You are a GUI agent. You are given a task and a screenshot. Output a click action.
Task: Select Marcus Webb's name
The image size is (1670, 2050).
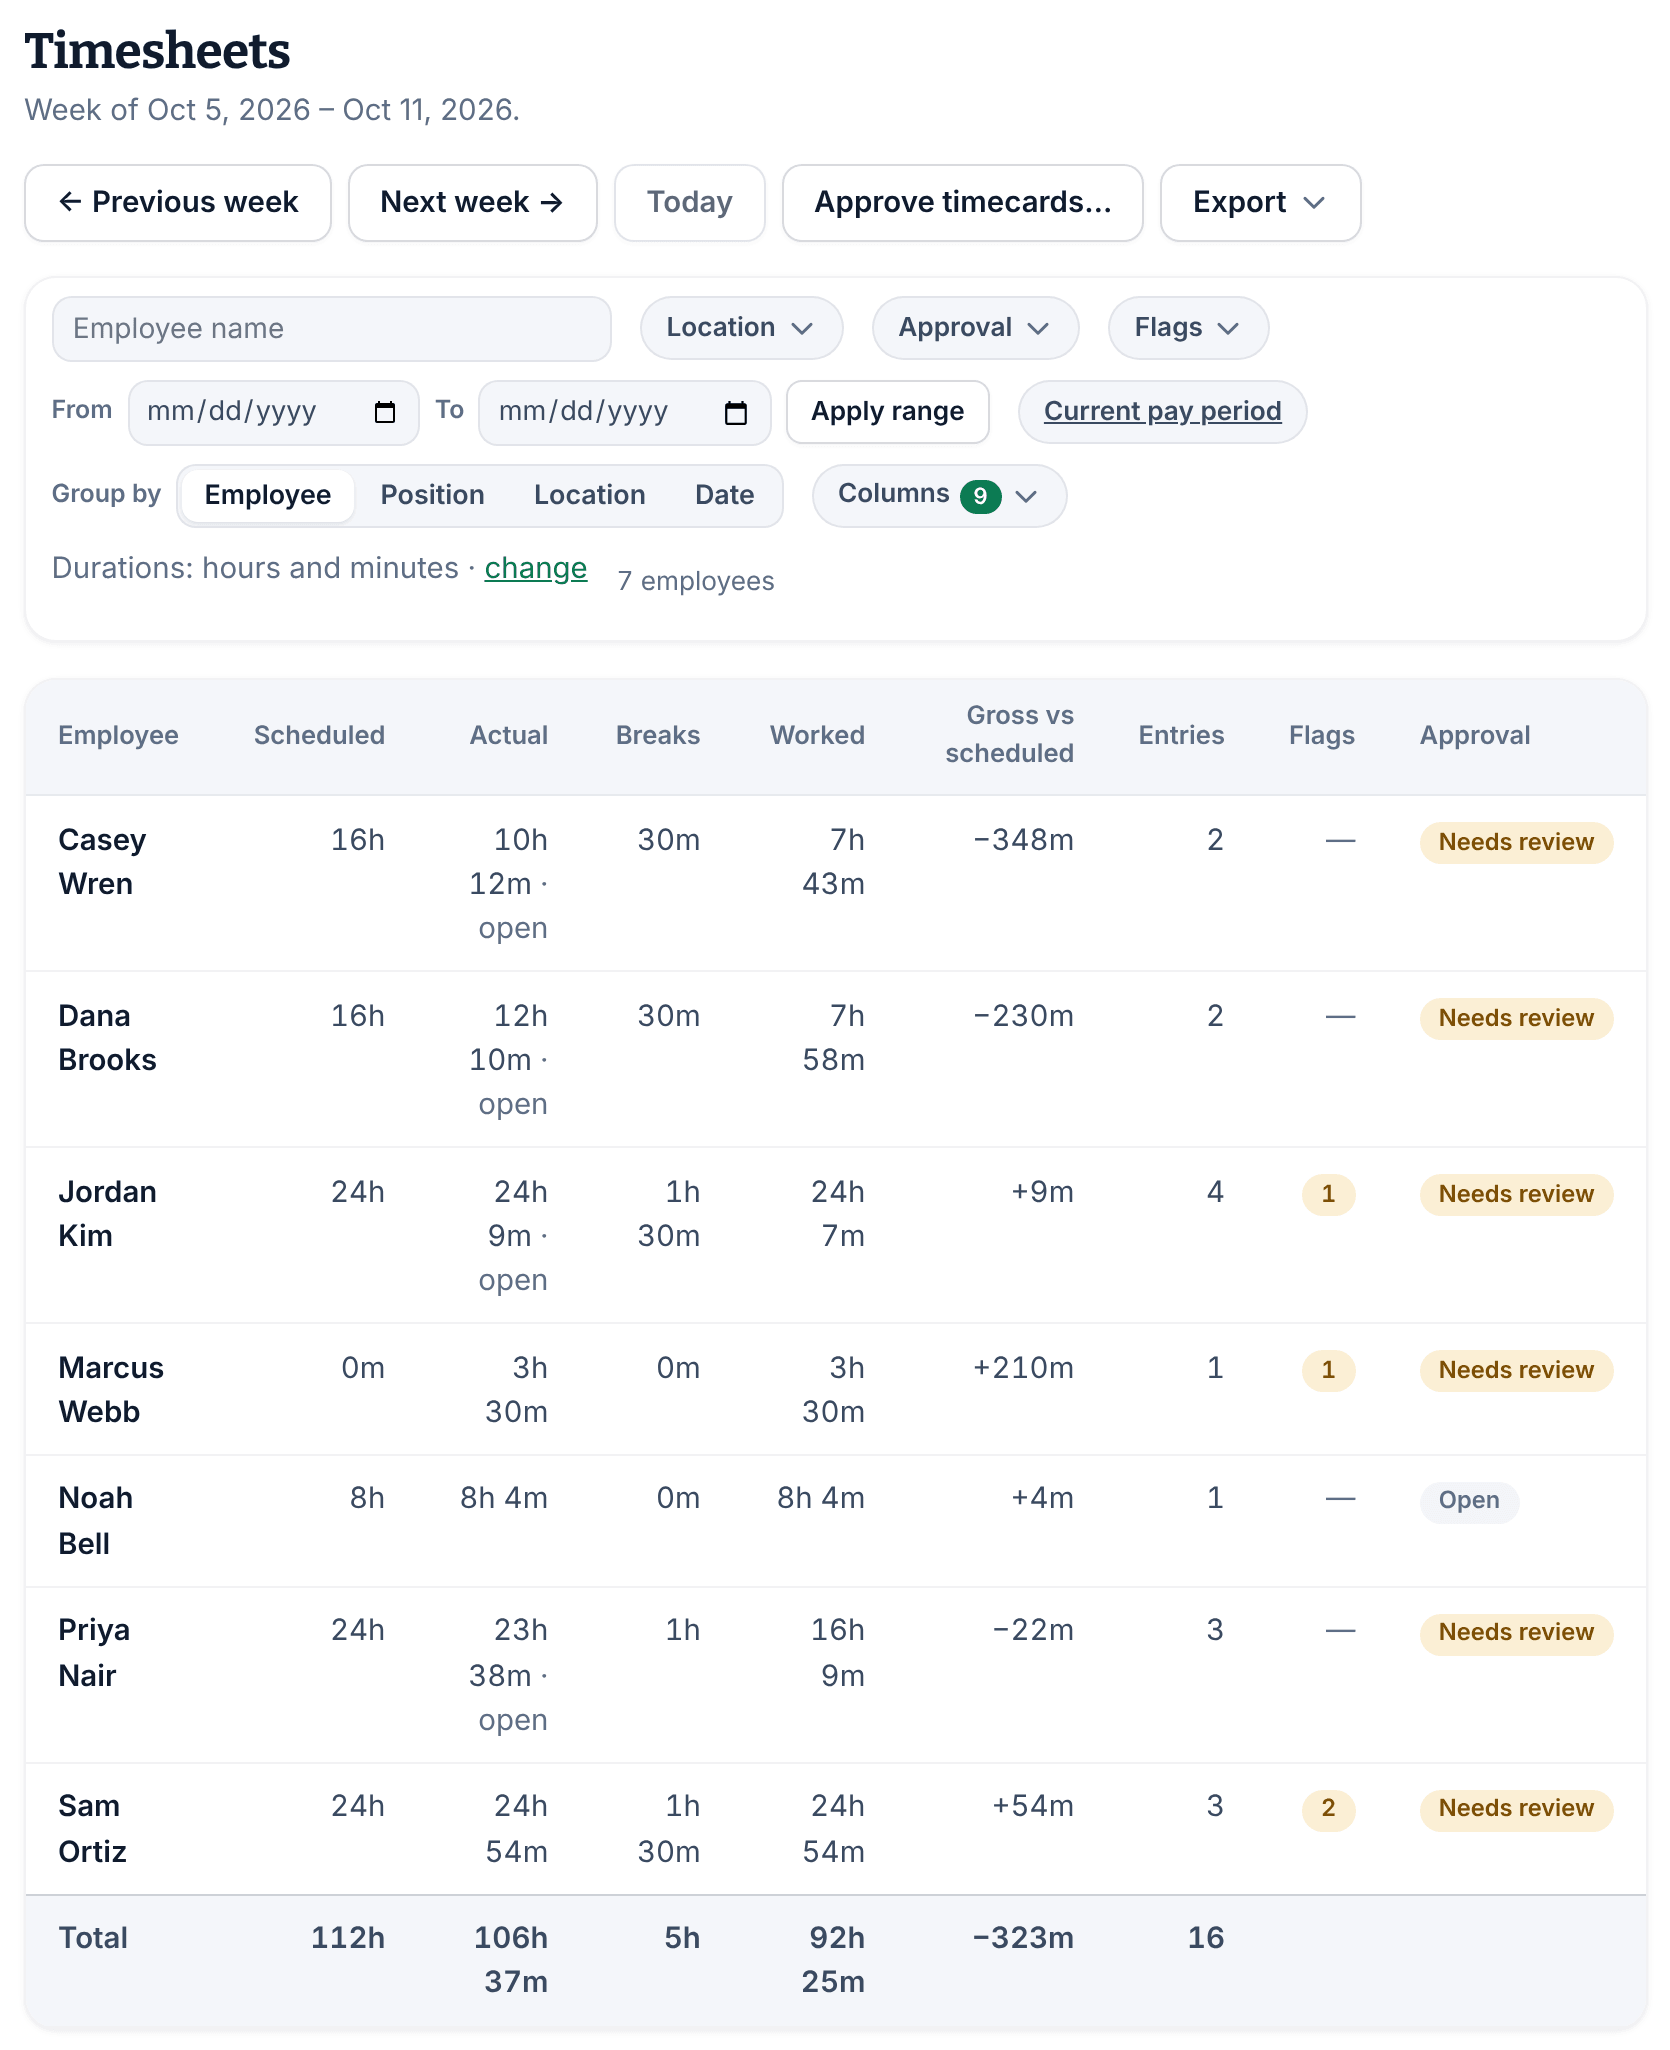pos(111,1390)
